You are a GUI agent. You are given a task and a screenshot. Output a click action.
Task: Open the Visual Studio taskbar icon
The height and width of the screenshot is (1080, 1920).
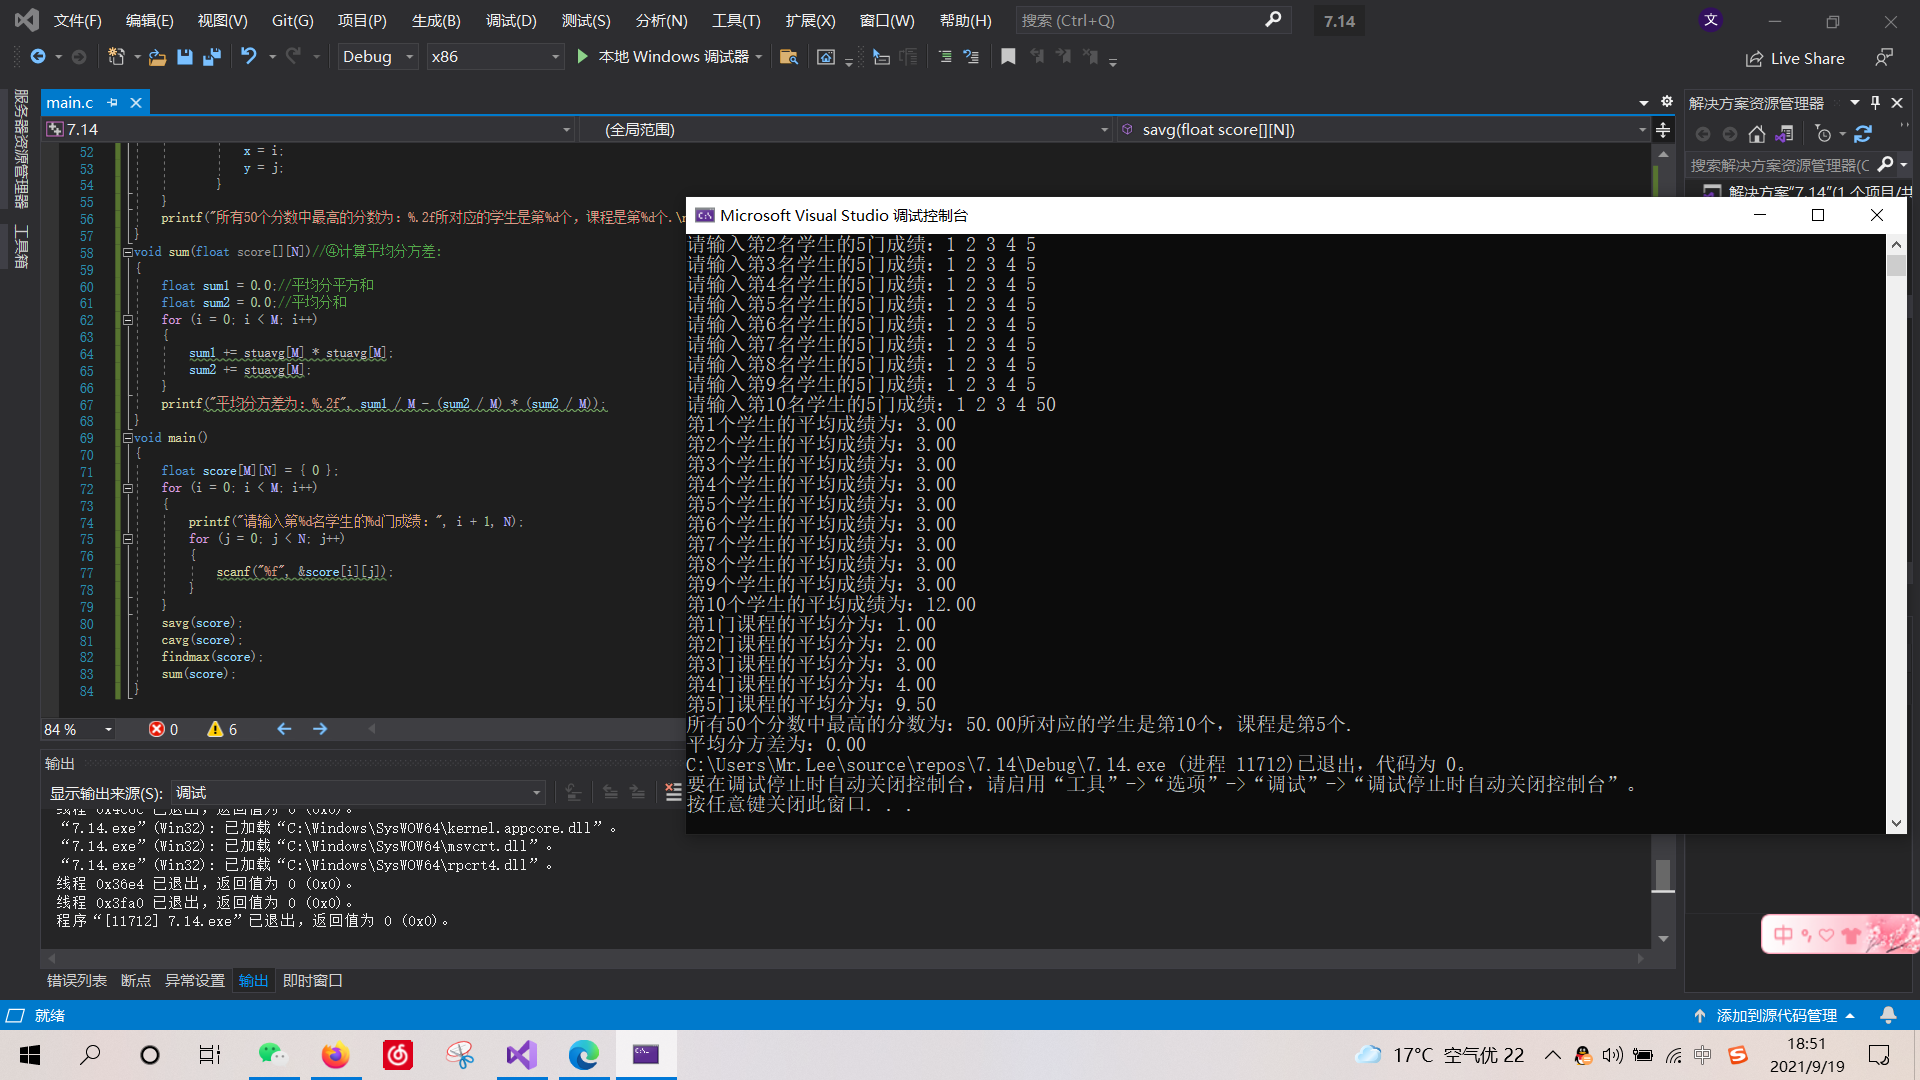[x=521, y=1055]
